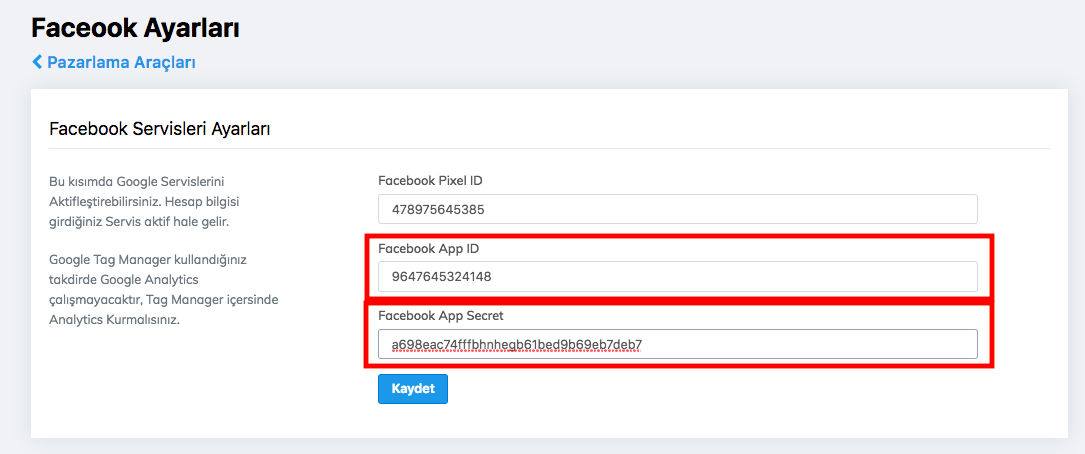Viewport: 1085px width, 454px height.
Task: Click the takdirde Google Analytics text line
Action: tap(124, 279)
